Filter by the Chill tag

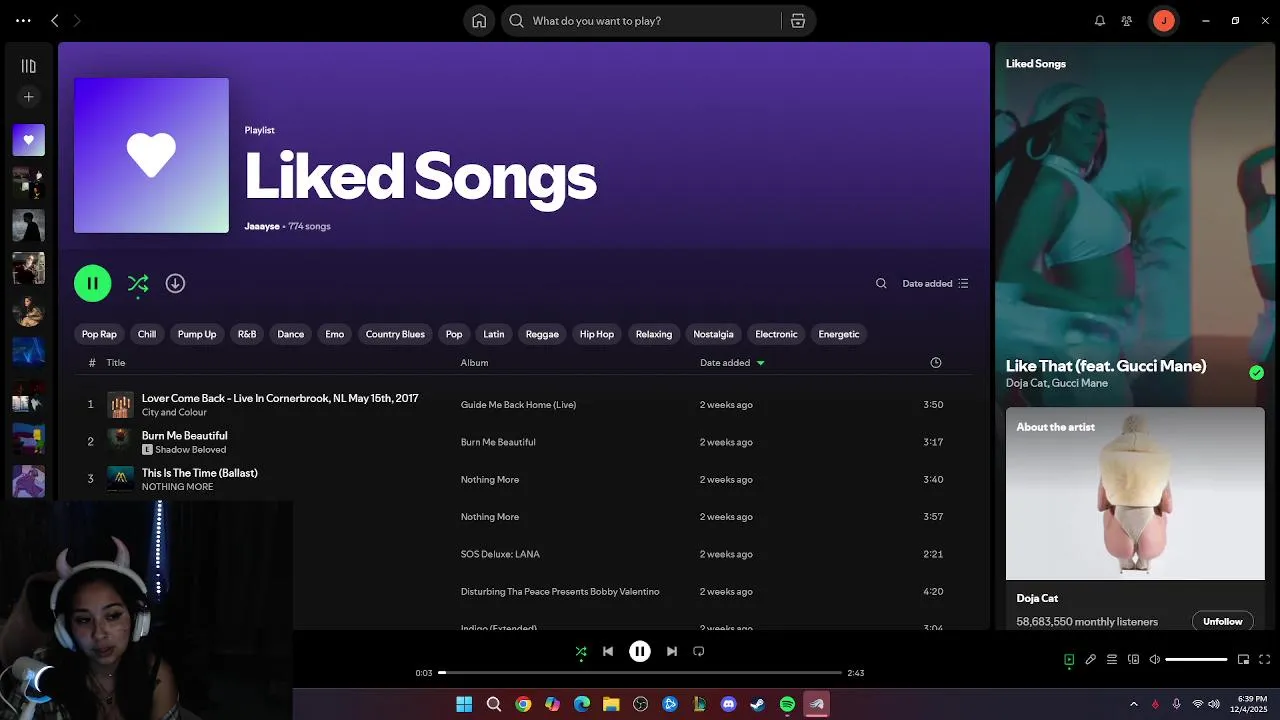tap(147, 334)
